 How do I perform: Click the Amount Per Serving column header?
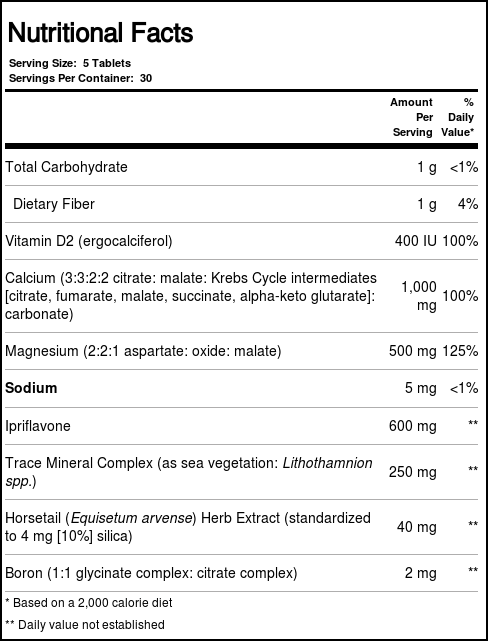coord(411,117)
